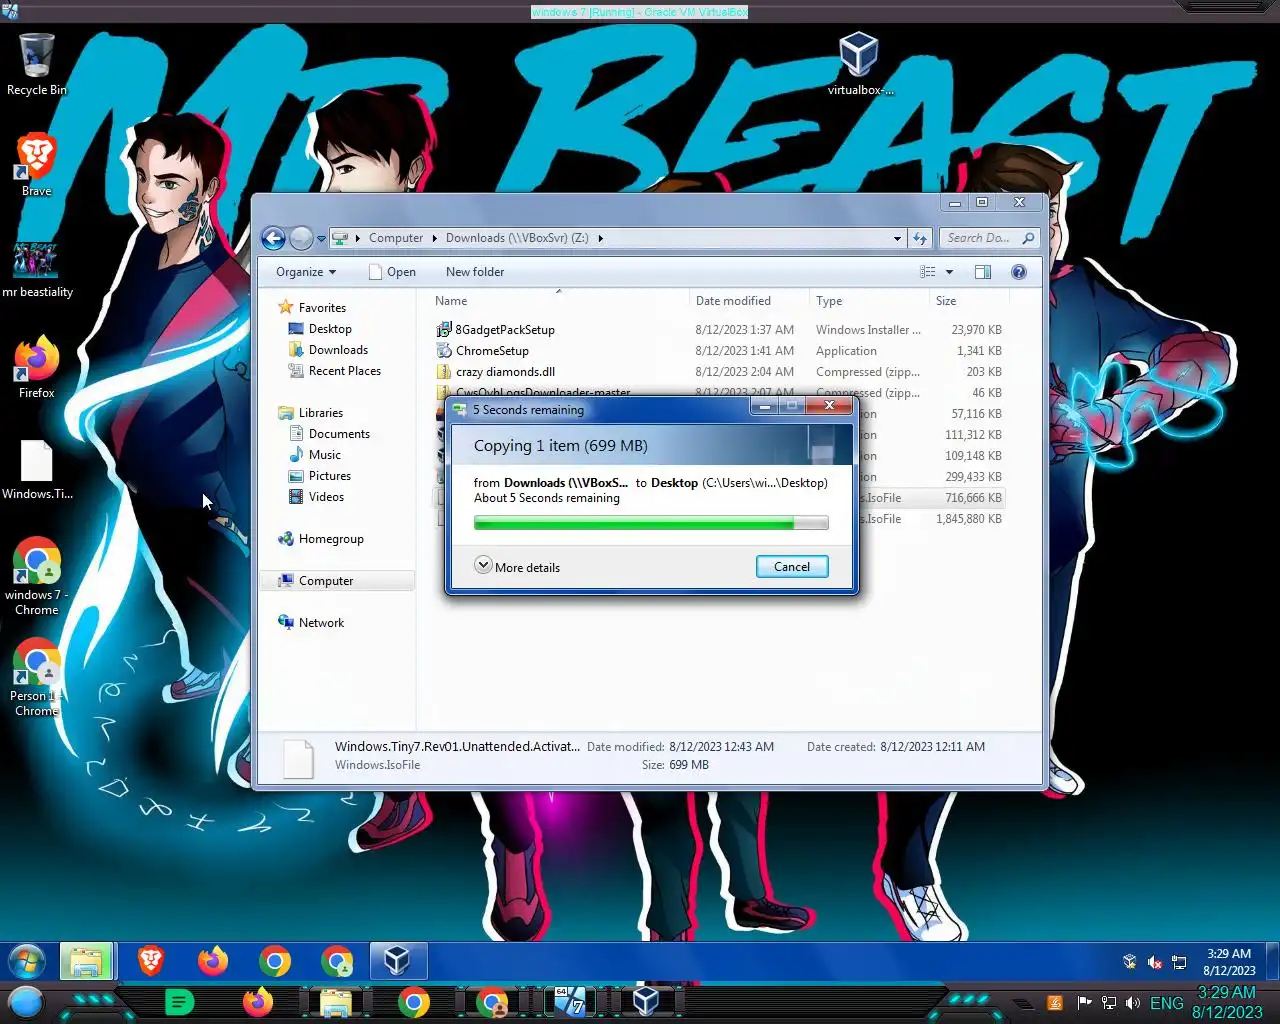
Task: Click the Windows 7 Start orb
Action: tap(27, 962)
